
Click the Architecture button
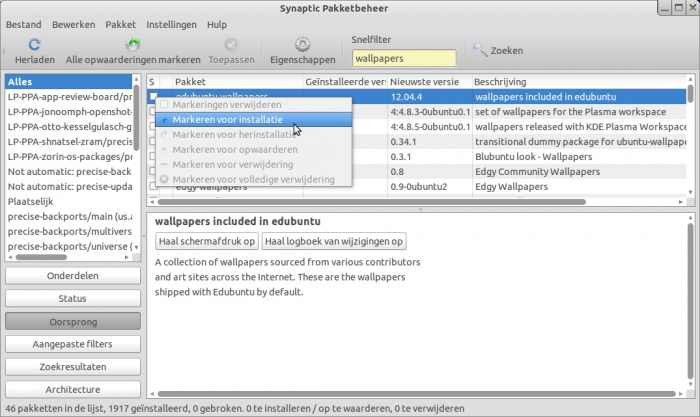tap(73, 389)
